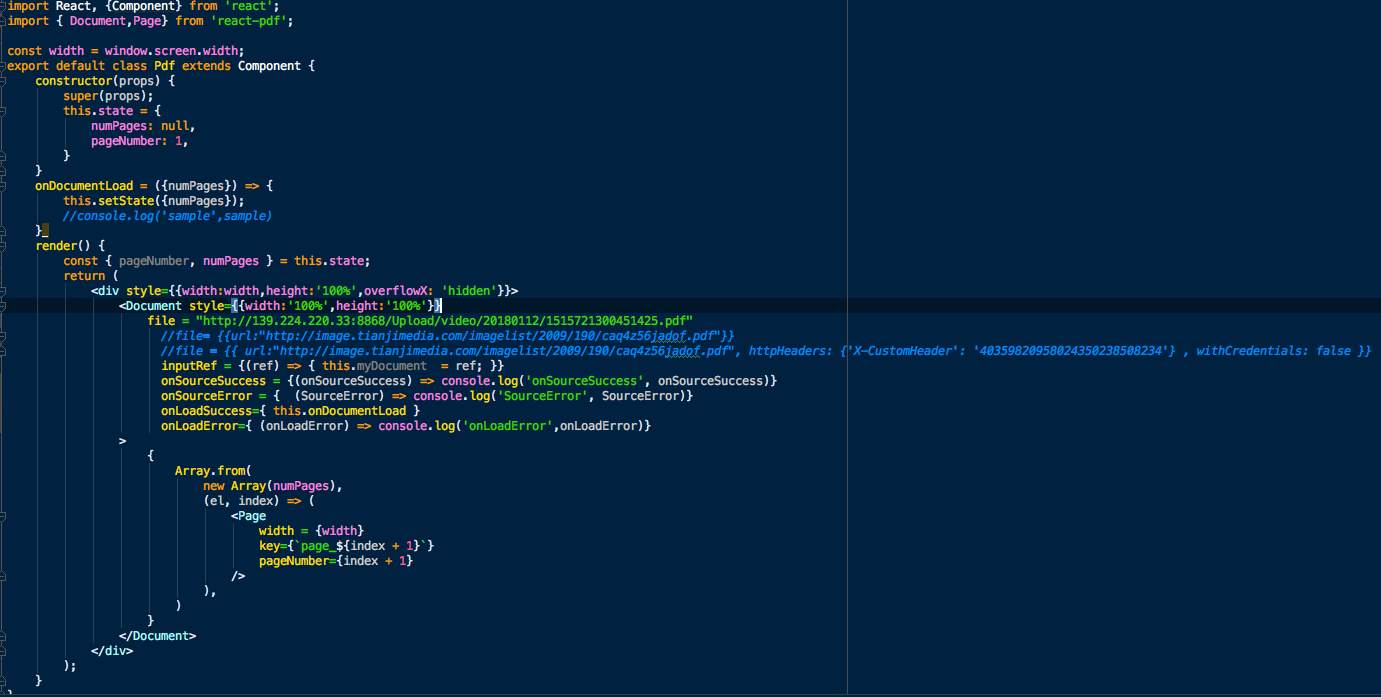Click '(el, index) => (' arrow function
The width and height of the screenshot is (1381, 697).
pyautogui.click(x=259, y=501)
